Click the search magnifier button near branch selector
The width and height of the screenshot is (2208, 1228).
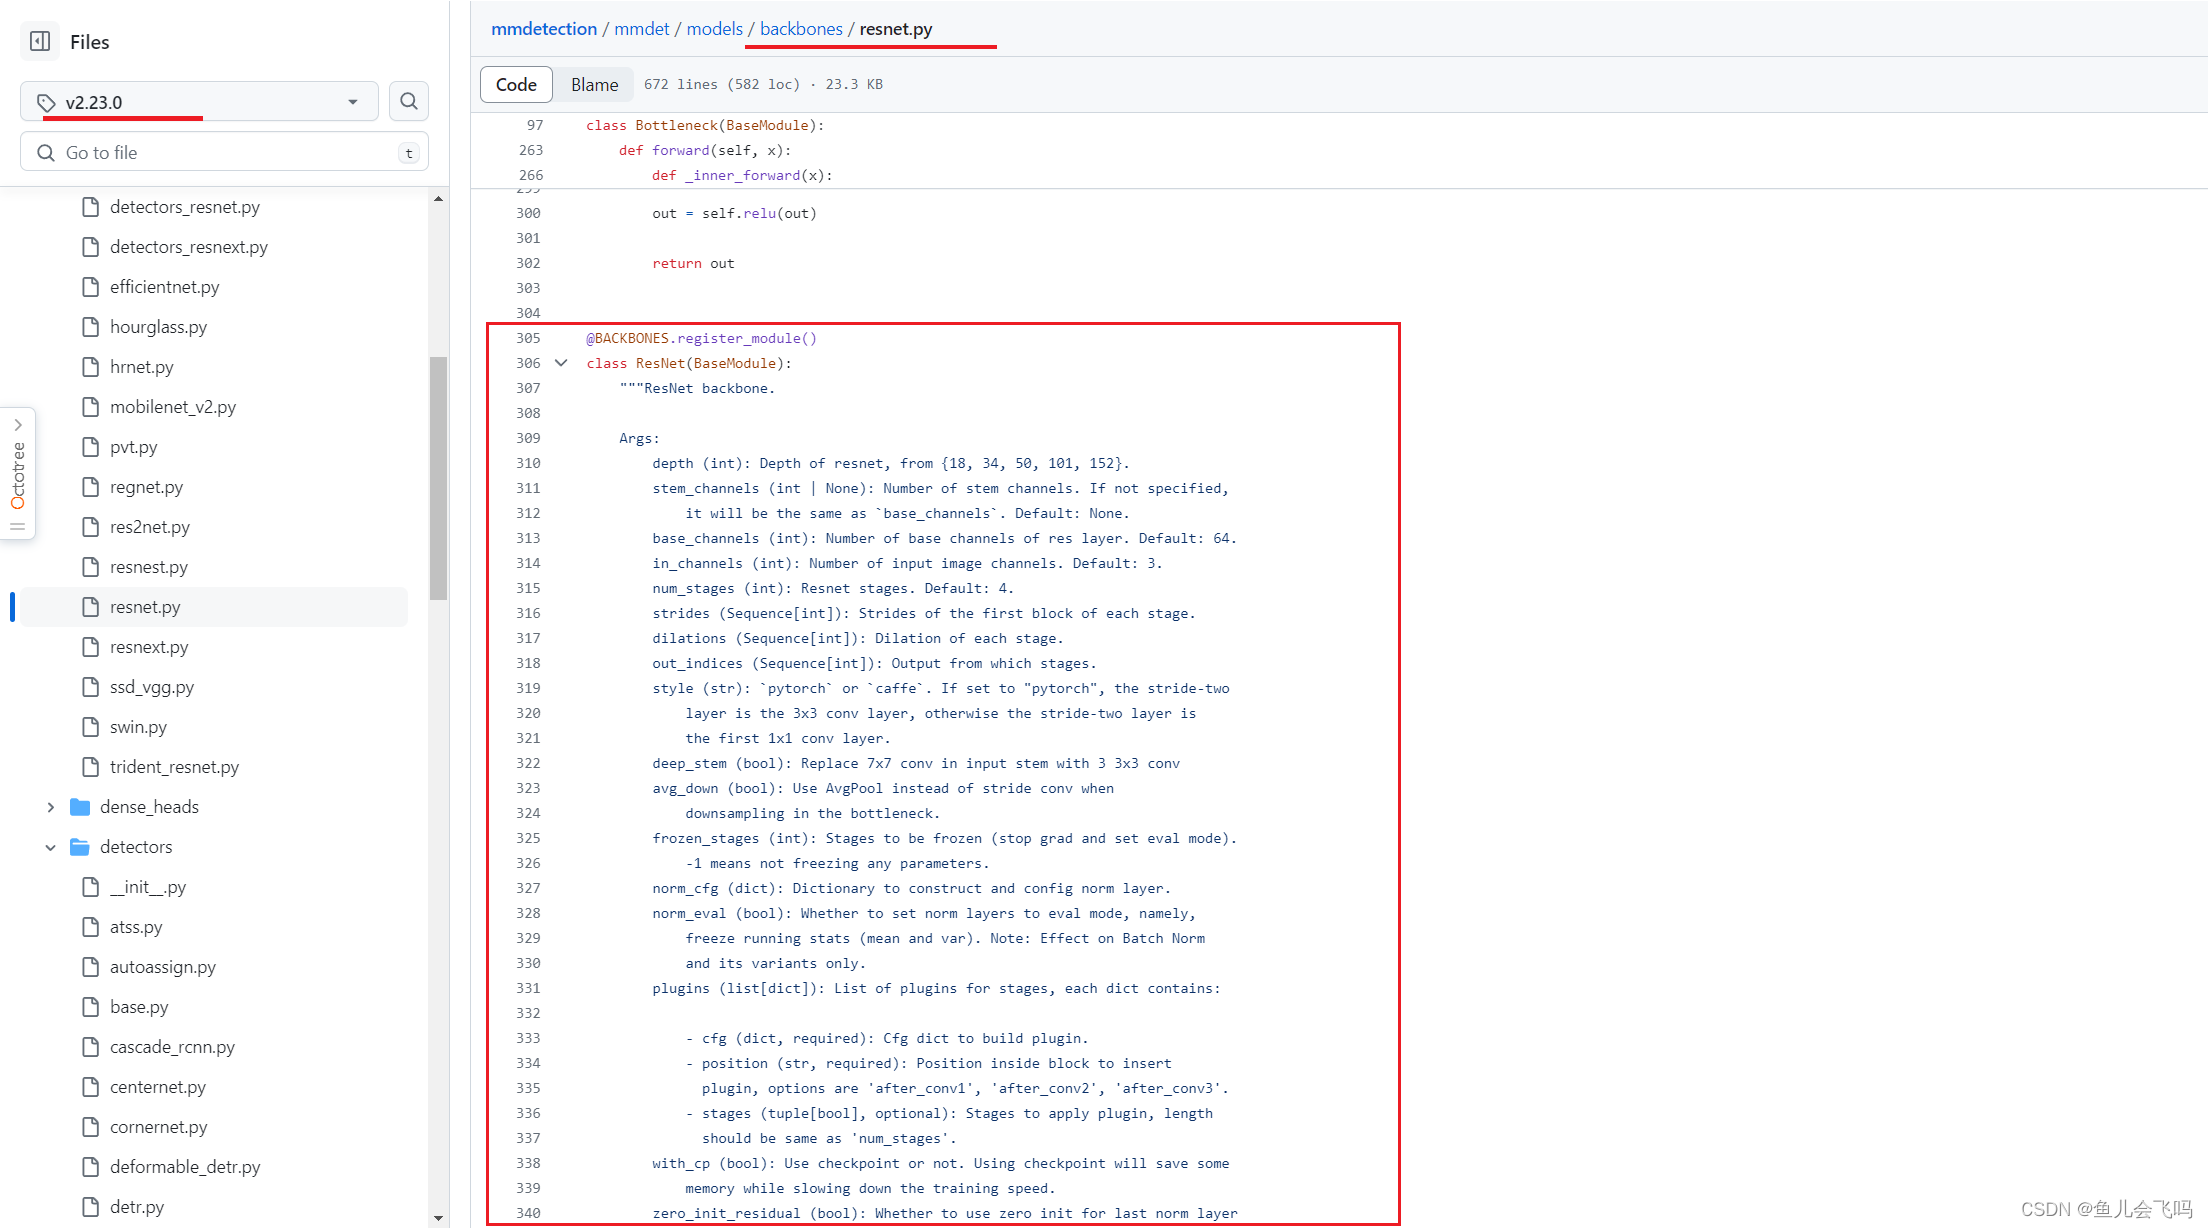tap(408, 101)
